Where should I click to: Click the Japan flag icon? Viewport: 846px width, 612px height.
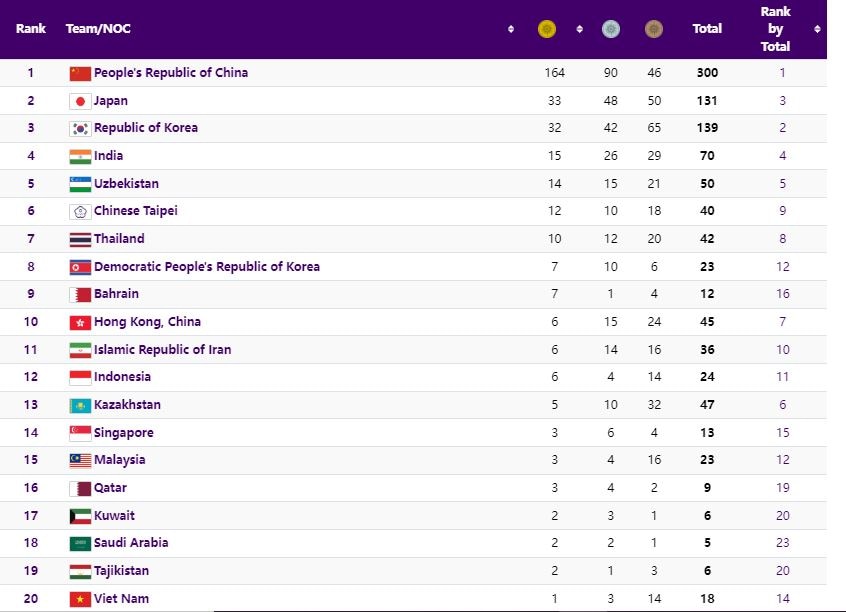[80, 100]
